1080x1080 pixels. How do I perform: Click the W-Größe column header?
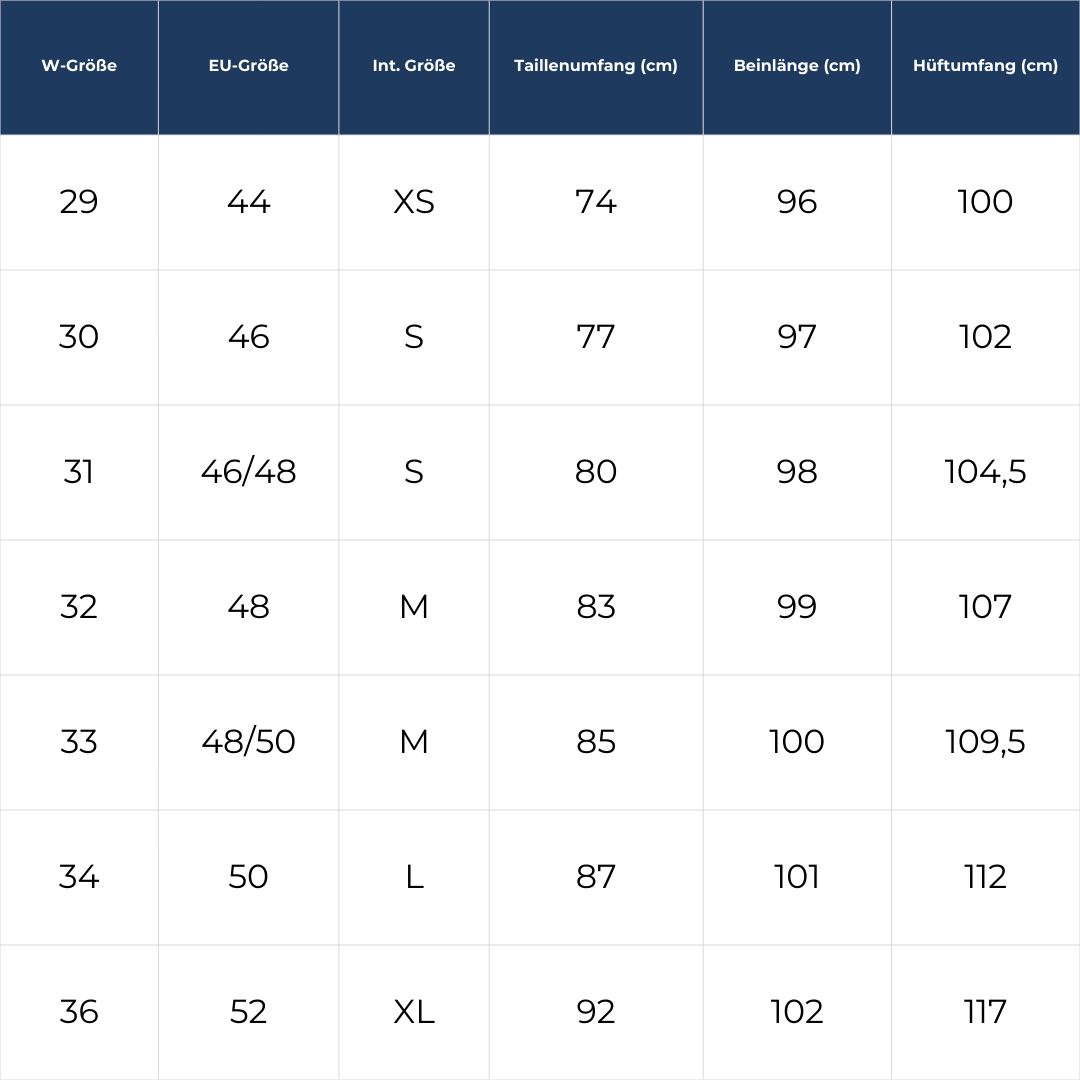pyautogui.click(x=79, y=66)
